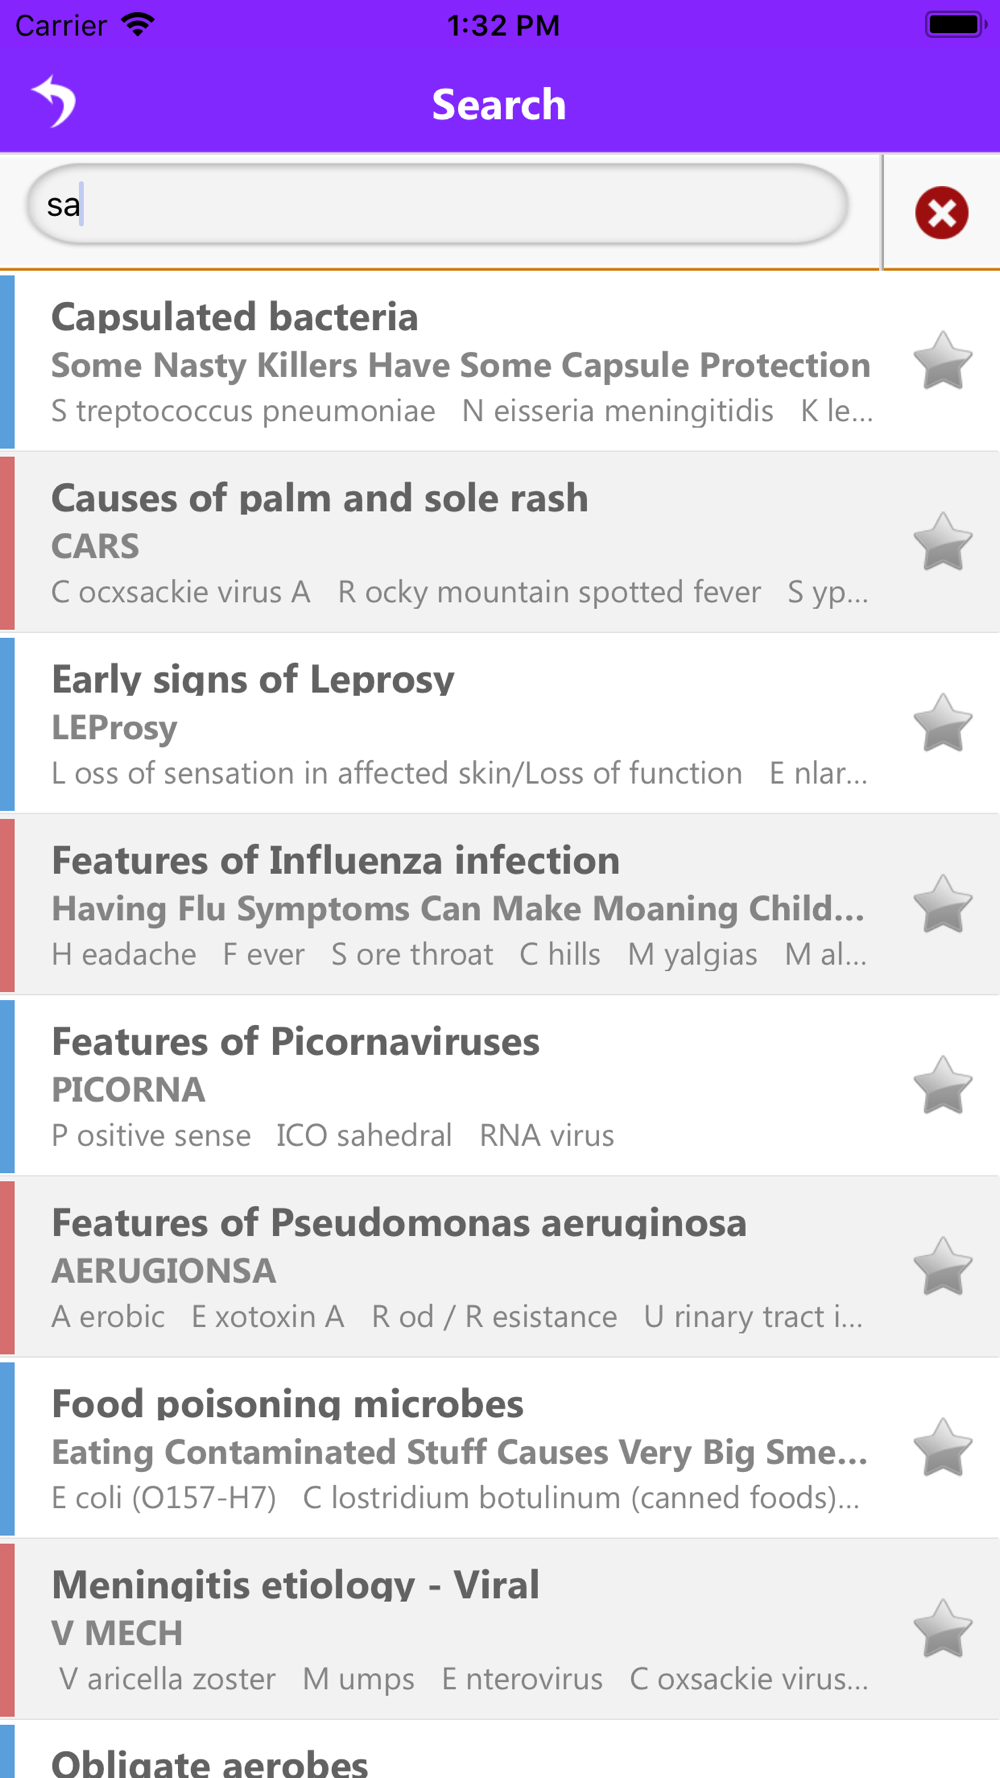Favorite Meningitis etiology - Viral star
1000x1778 pixels.
coord(942,1629)
